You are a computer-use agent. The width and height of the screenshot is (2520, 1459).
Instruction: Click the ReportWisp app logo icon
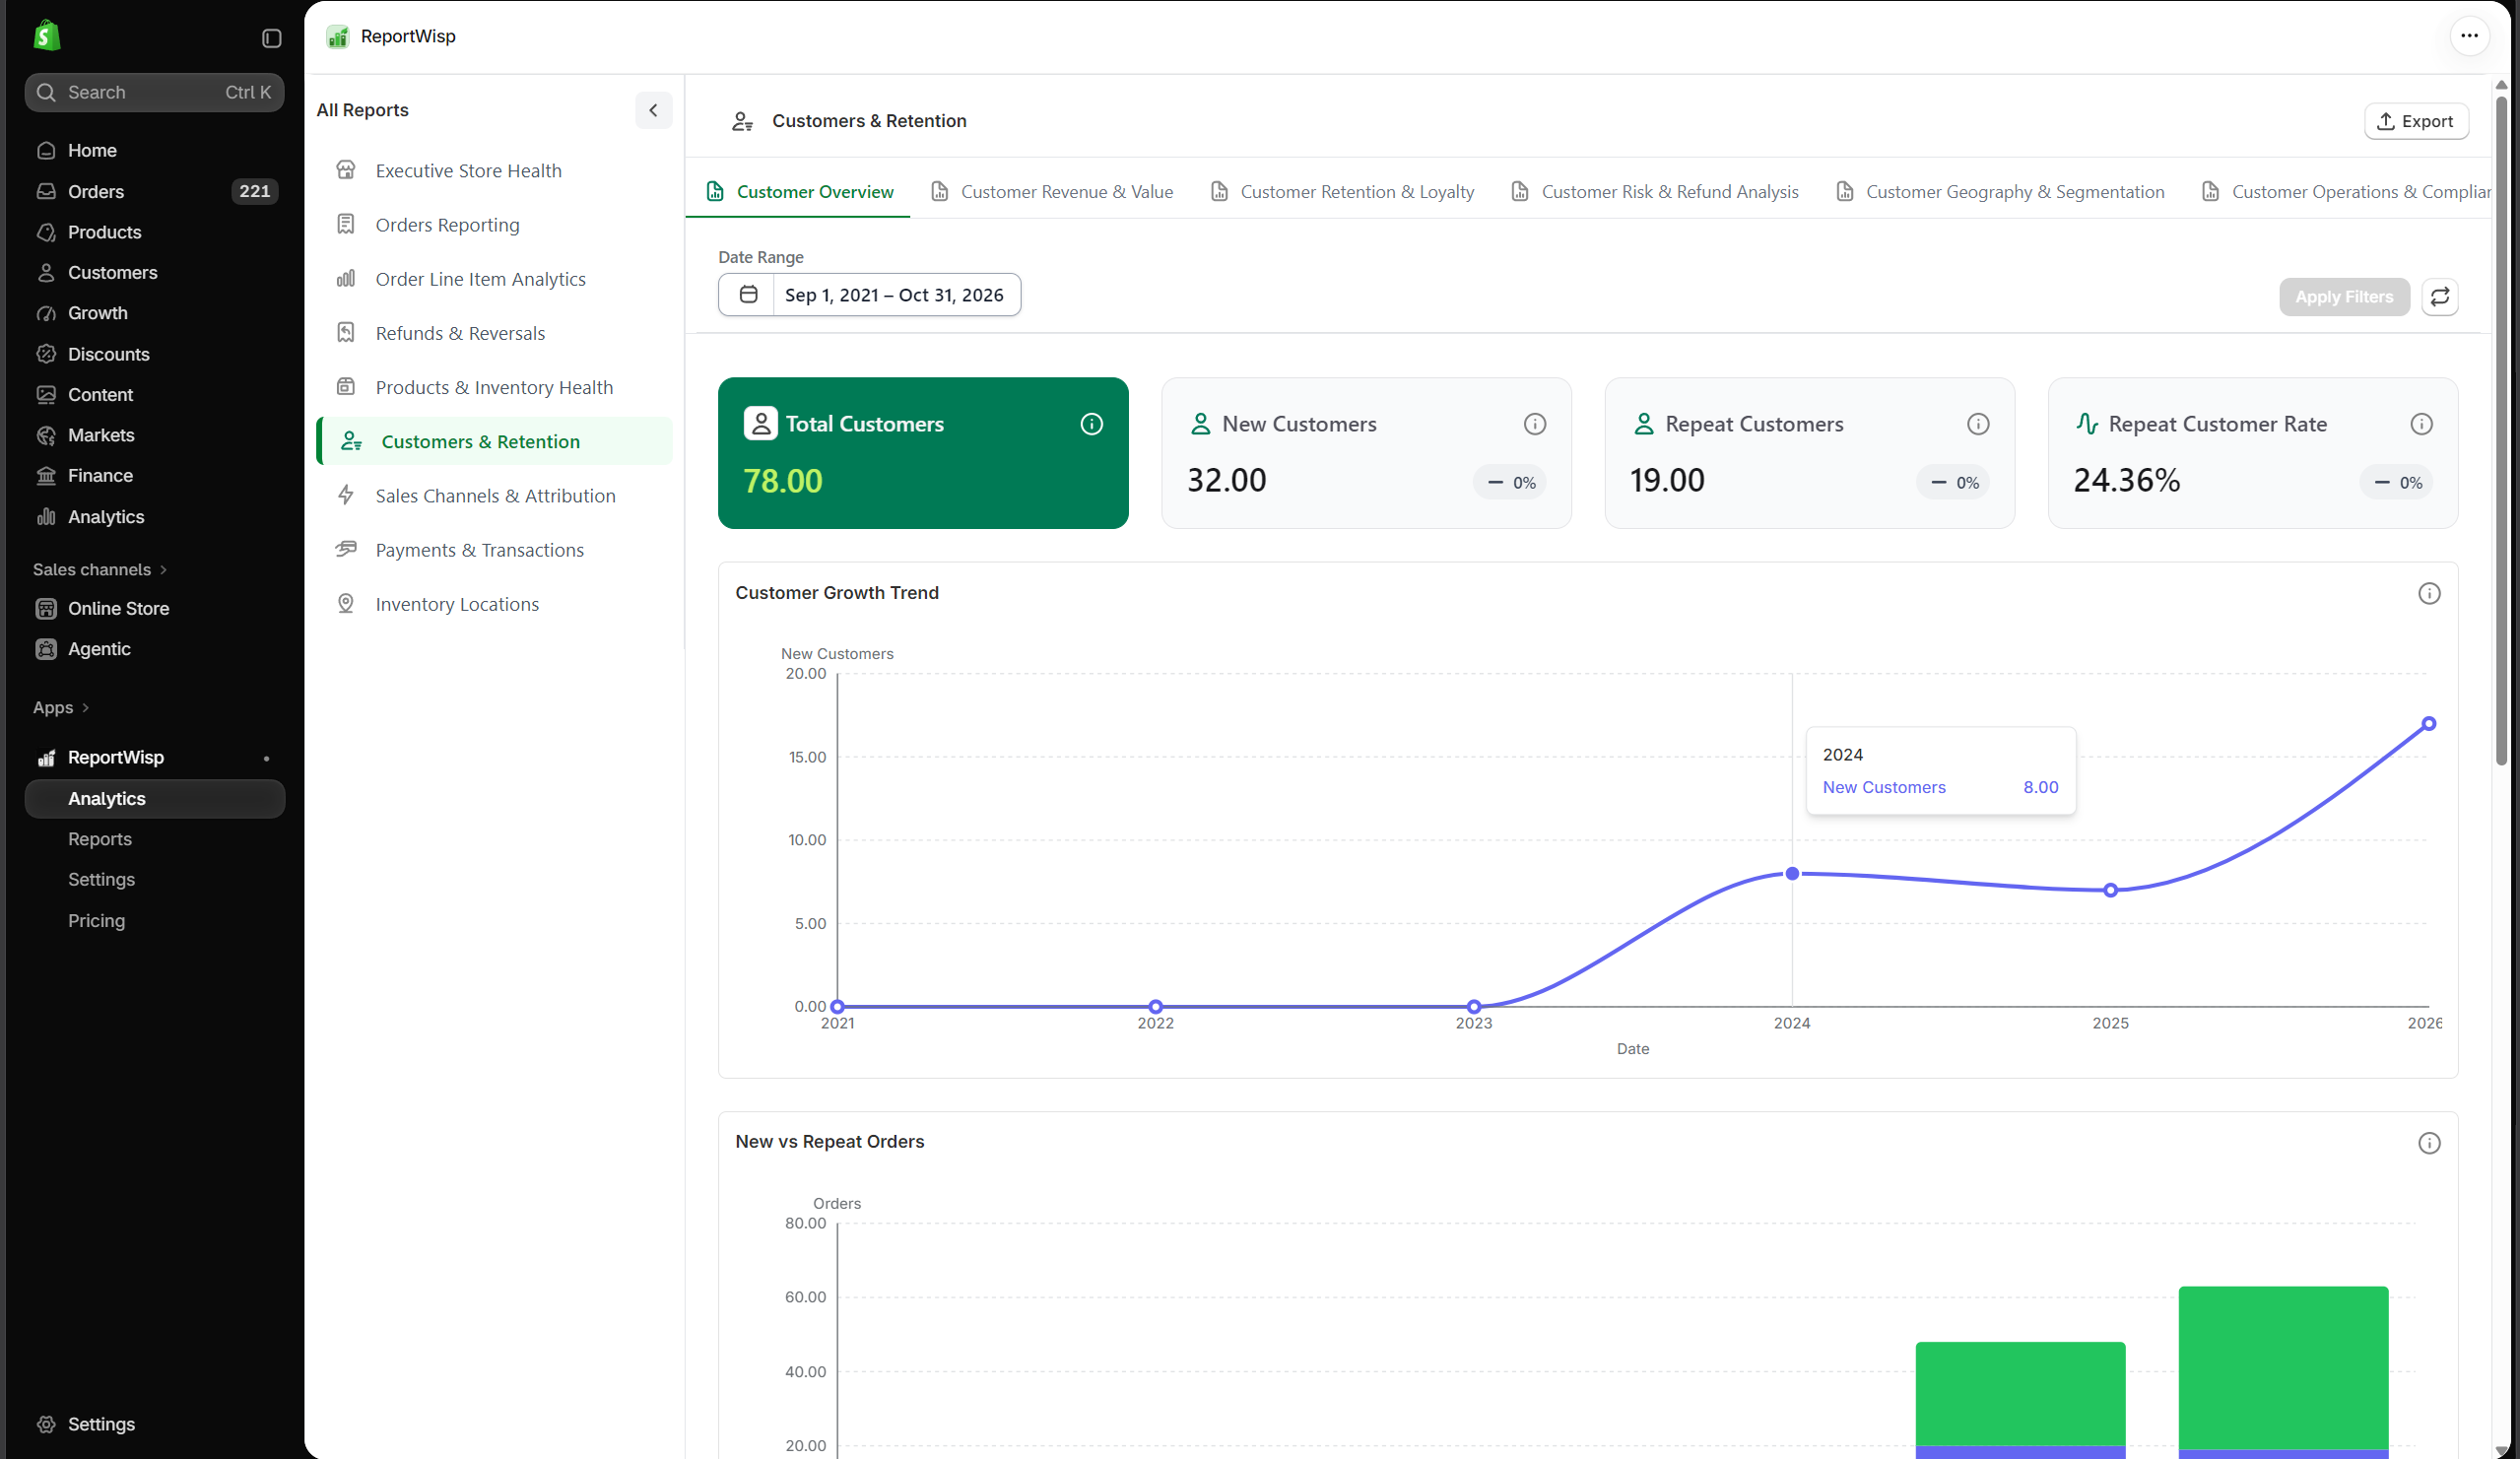tap(338, 37)
